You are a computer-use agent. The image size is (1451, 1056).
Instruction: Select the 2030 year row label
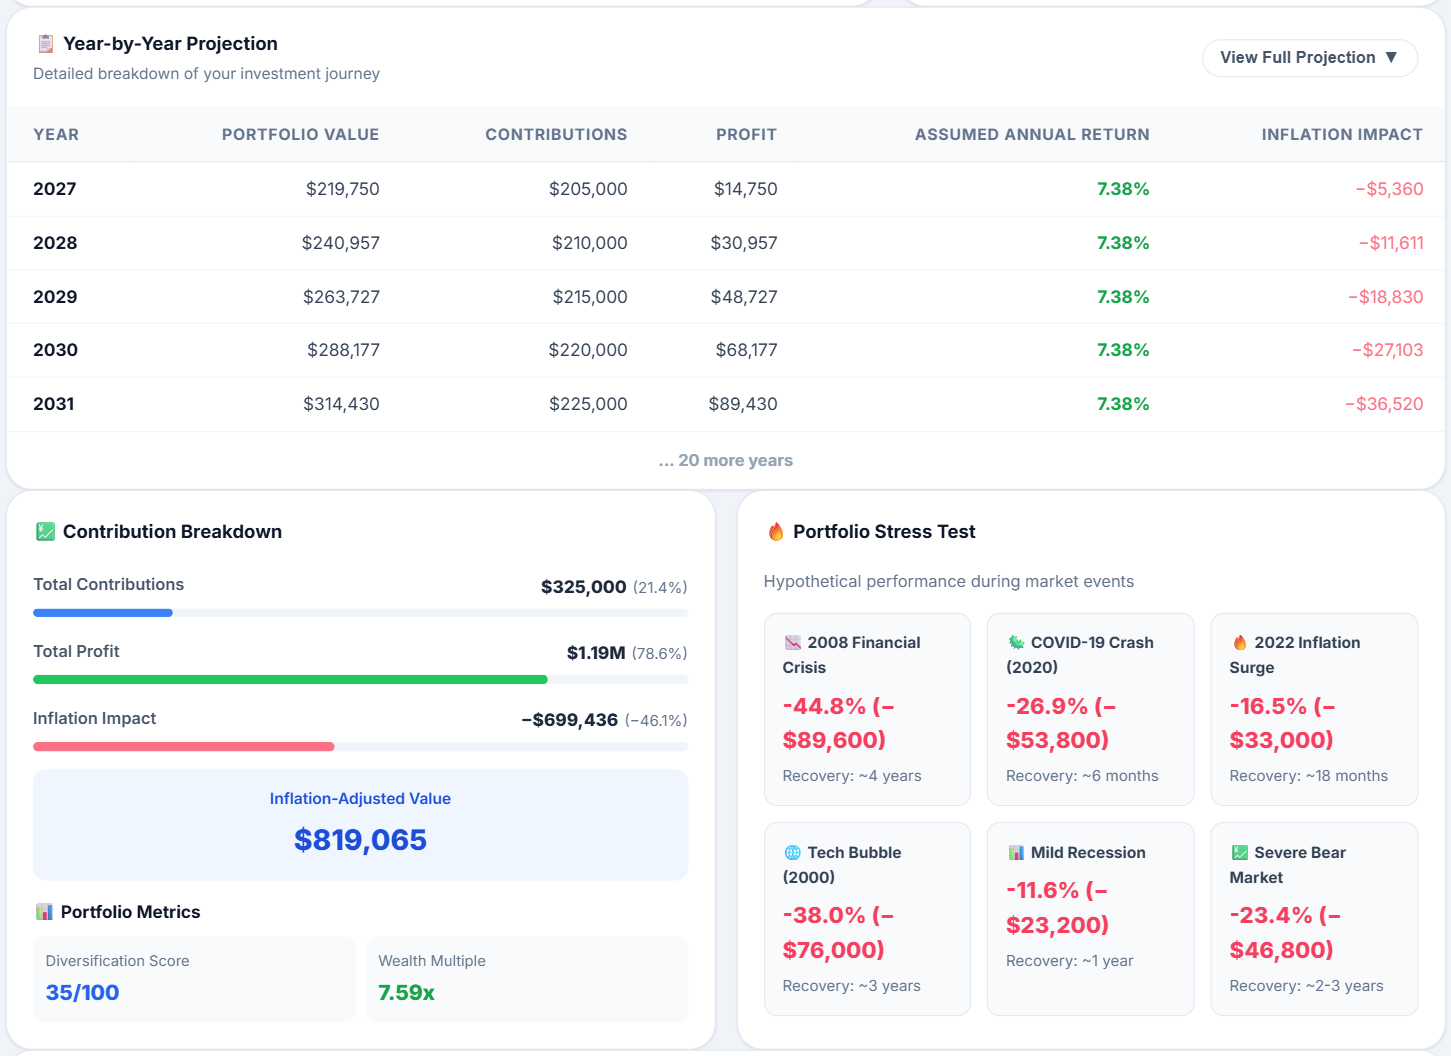click(x=55, y=350)
